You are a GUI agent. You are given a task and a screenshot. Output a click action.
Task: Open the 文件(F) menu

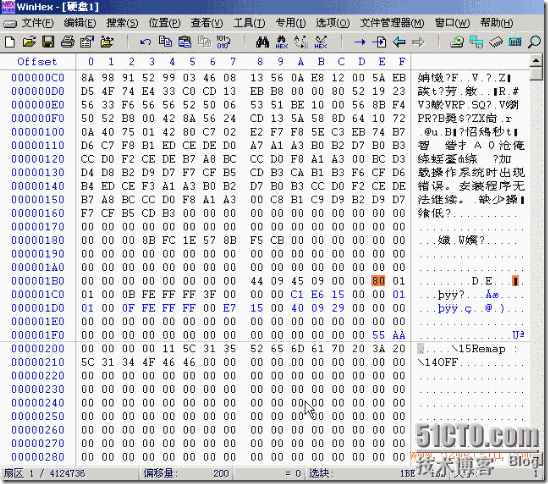pos(37,23)
